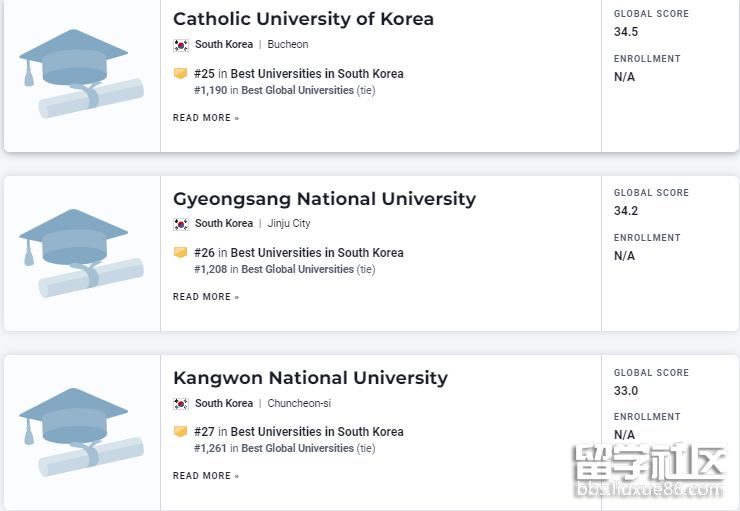Click South Korea flag under Catholic University
Viewport: 740px width, 511px height.
pyautogui.click(x=181, y=45)
